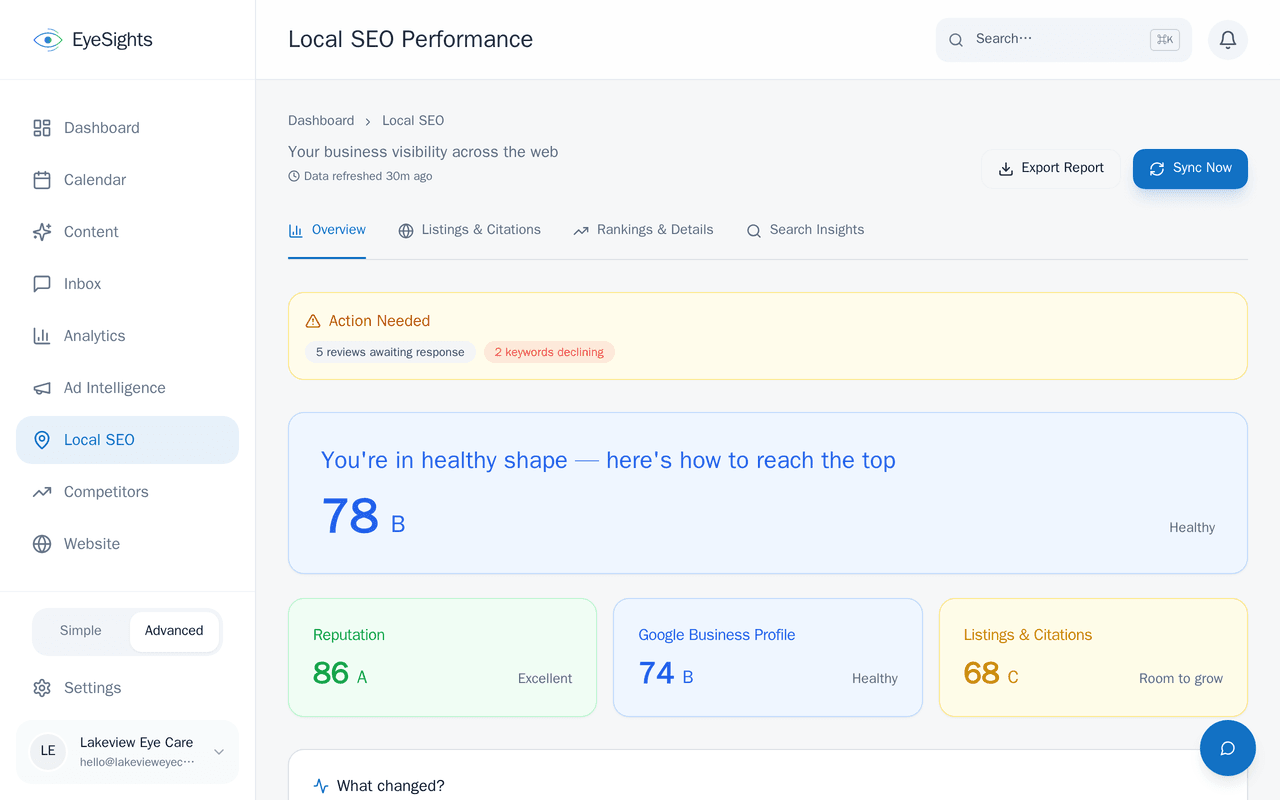Viewport: 1280px width, 800px height.
Task: Click the Analytics bar chart icon
Action: coord(42,336)
